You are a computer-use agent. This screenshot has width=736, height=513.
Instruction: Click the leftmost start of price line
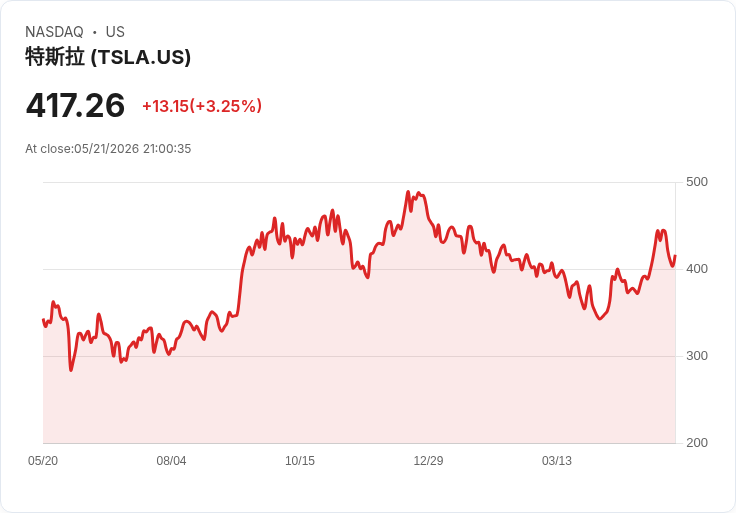[x=43, y=320]
